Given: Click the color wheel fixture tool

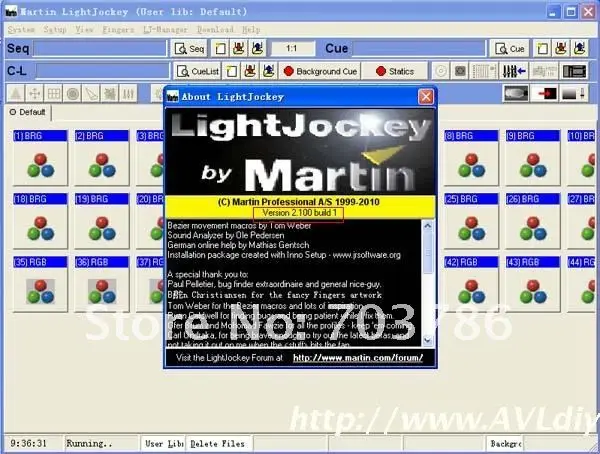Looking at the screenshot, I should pyautogui.click(x=72, y=93).
